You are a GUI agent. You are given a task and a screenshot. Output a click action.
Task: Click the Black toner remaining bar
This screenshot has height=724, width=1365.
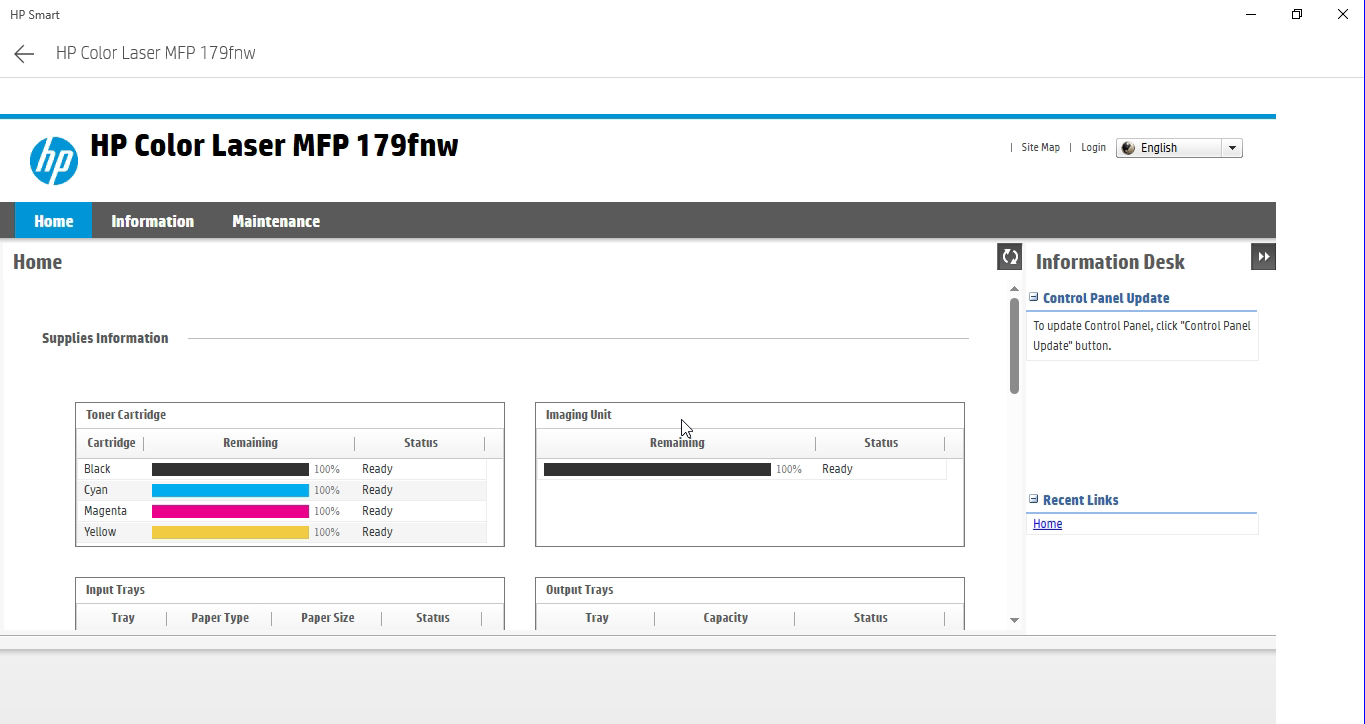tap(230, 469)
